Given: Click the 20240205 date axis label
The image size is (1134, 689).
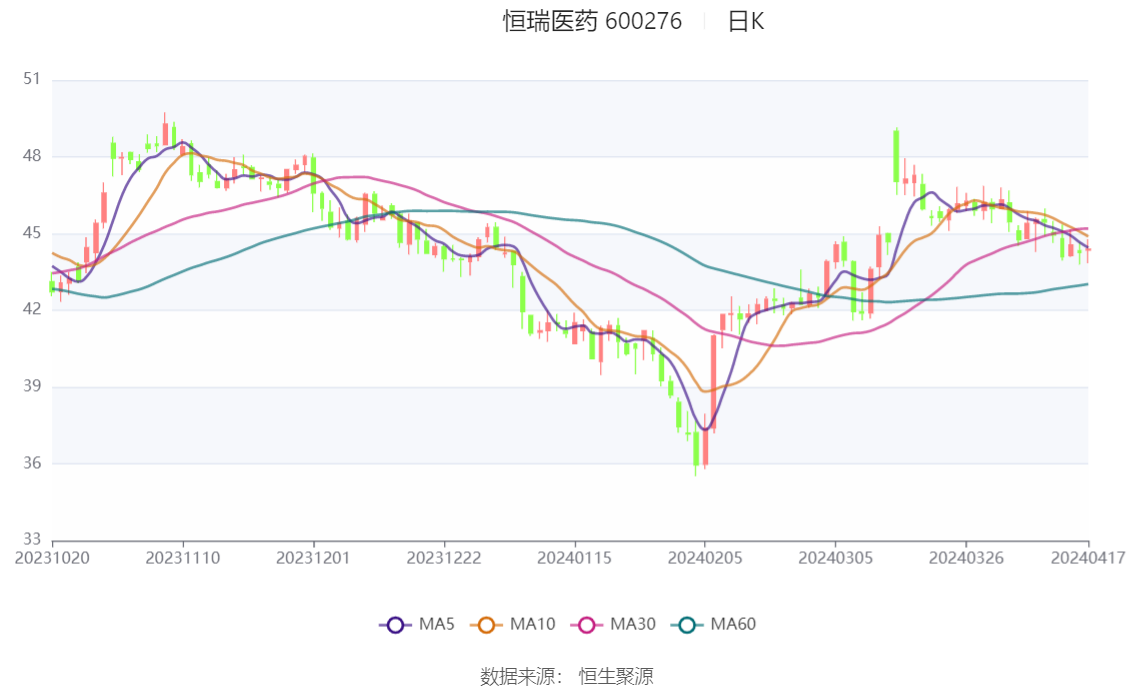Looking at the screenshot, I should coord(705,558).
